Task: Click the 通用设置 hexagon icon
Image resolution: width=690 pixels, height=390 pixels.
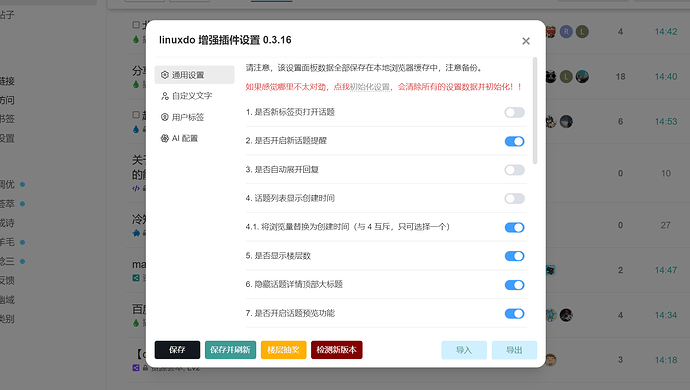Action: [165, 75]
